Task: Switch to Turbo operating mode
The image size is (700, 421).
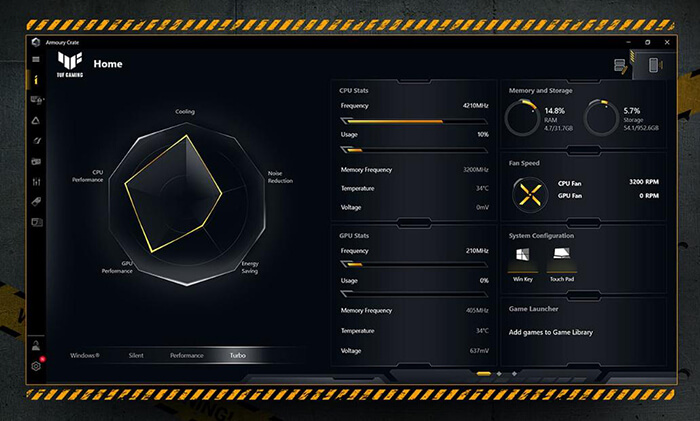Action: (237, 355)
